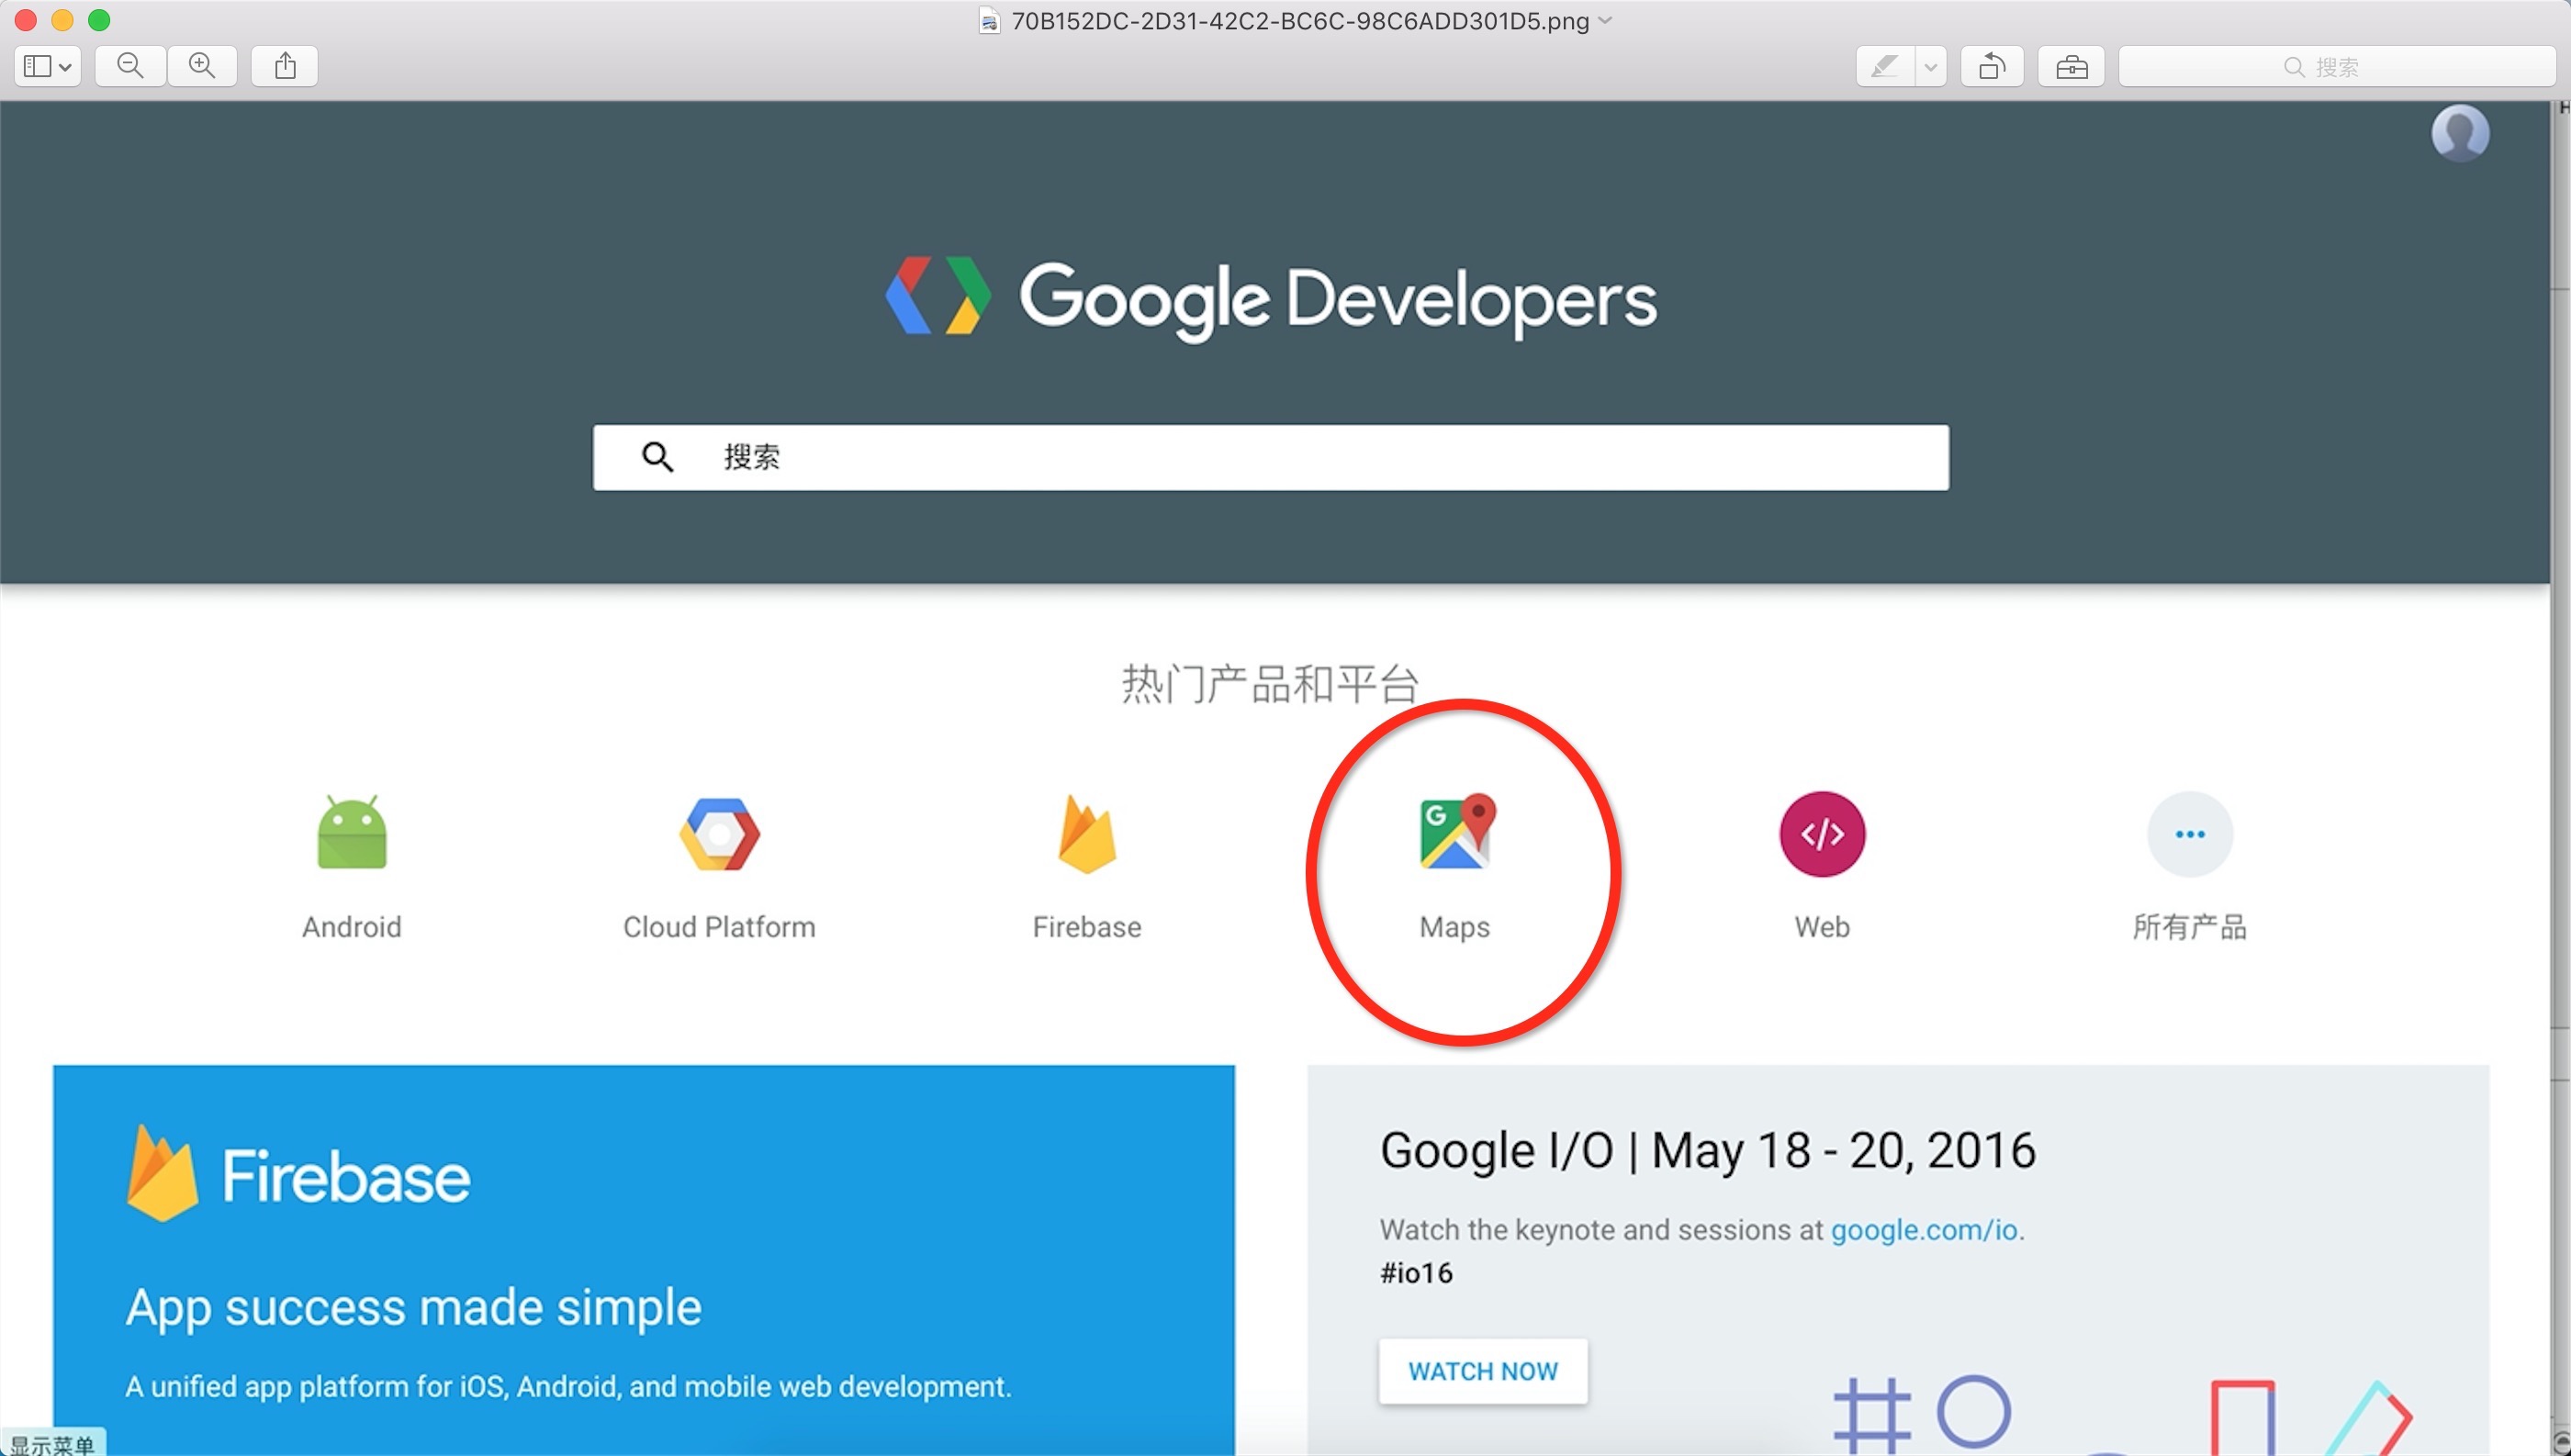Click the 热门产品和平台 section heading
Screen dimensions: 2571x1456
(x=1271, y=684)
